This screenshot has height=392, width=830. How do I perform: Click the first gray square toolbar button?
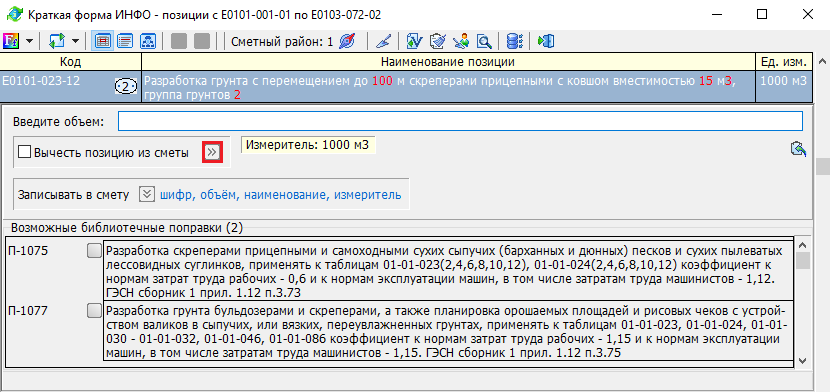[x=179, y=41]
